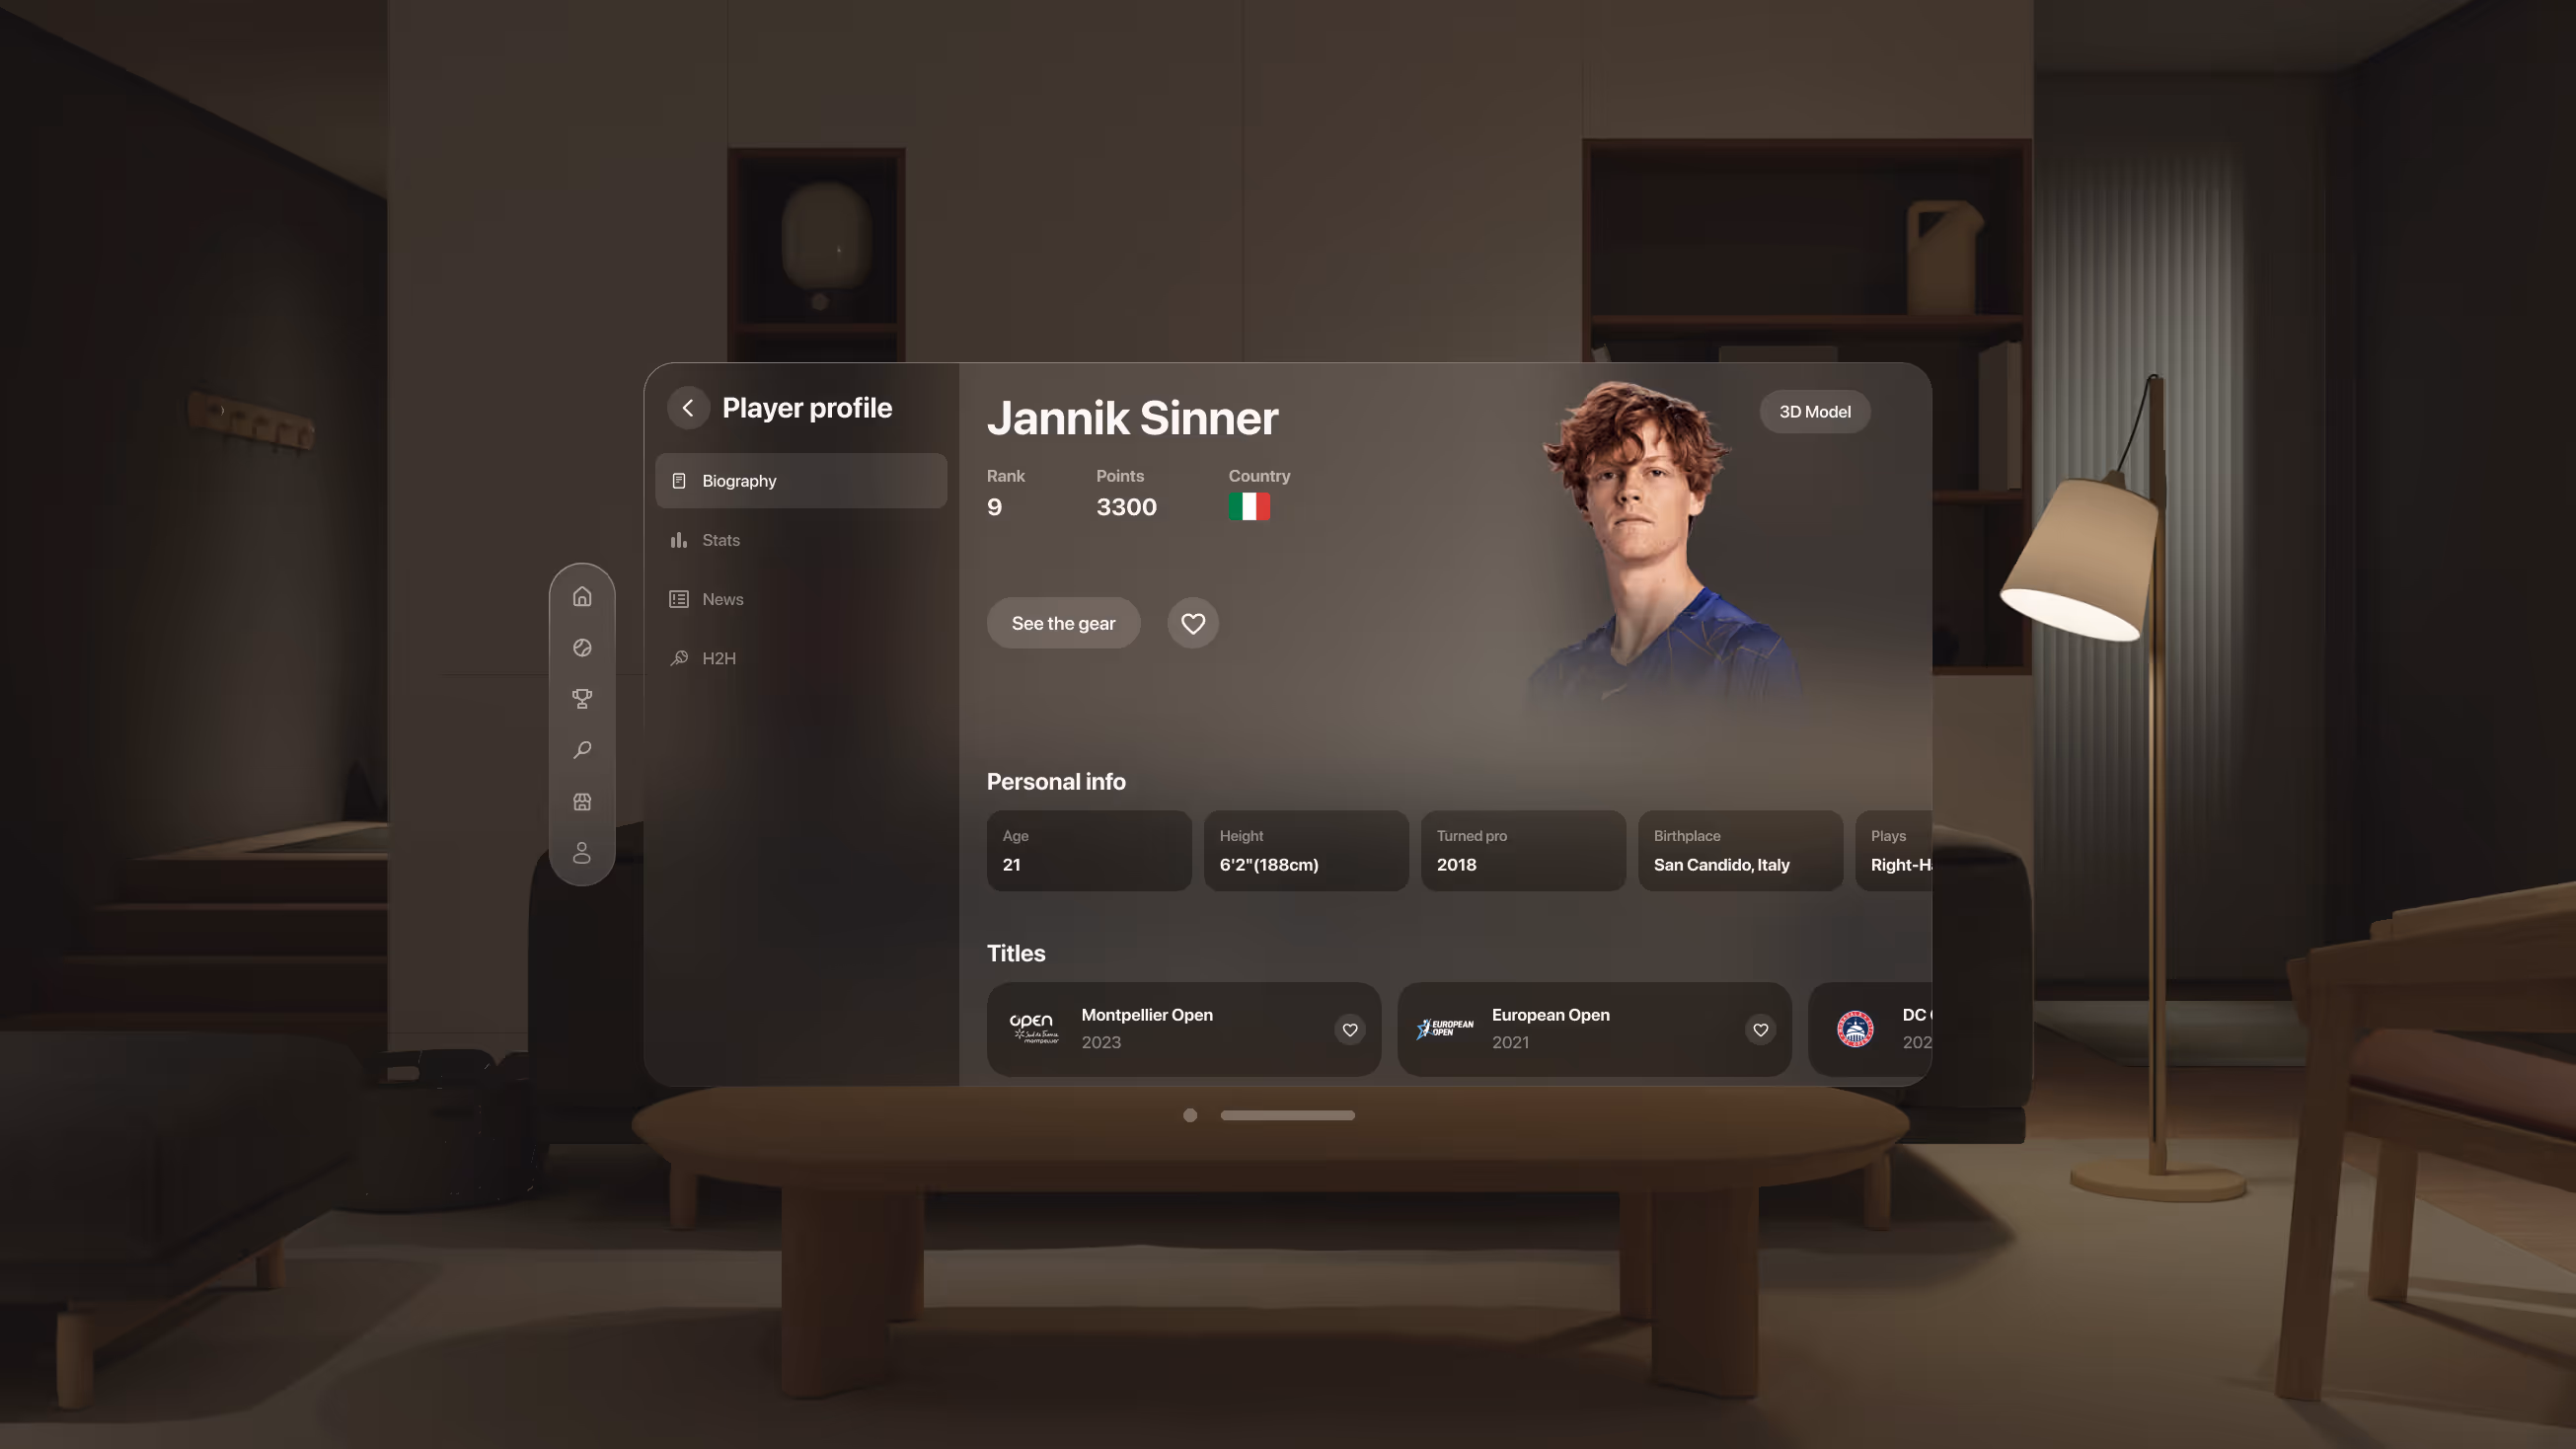Click the dot beside the window bar
This screenshot has height=1449, width=2576.
(x=1190, y=1115)
